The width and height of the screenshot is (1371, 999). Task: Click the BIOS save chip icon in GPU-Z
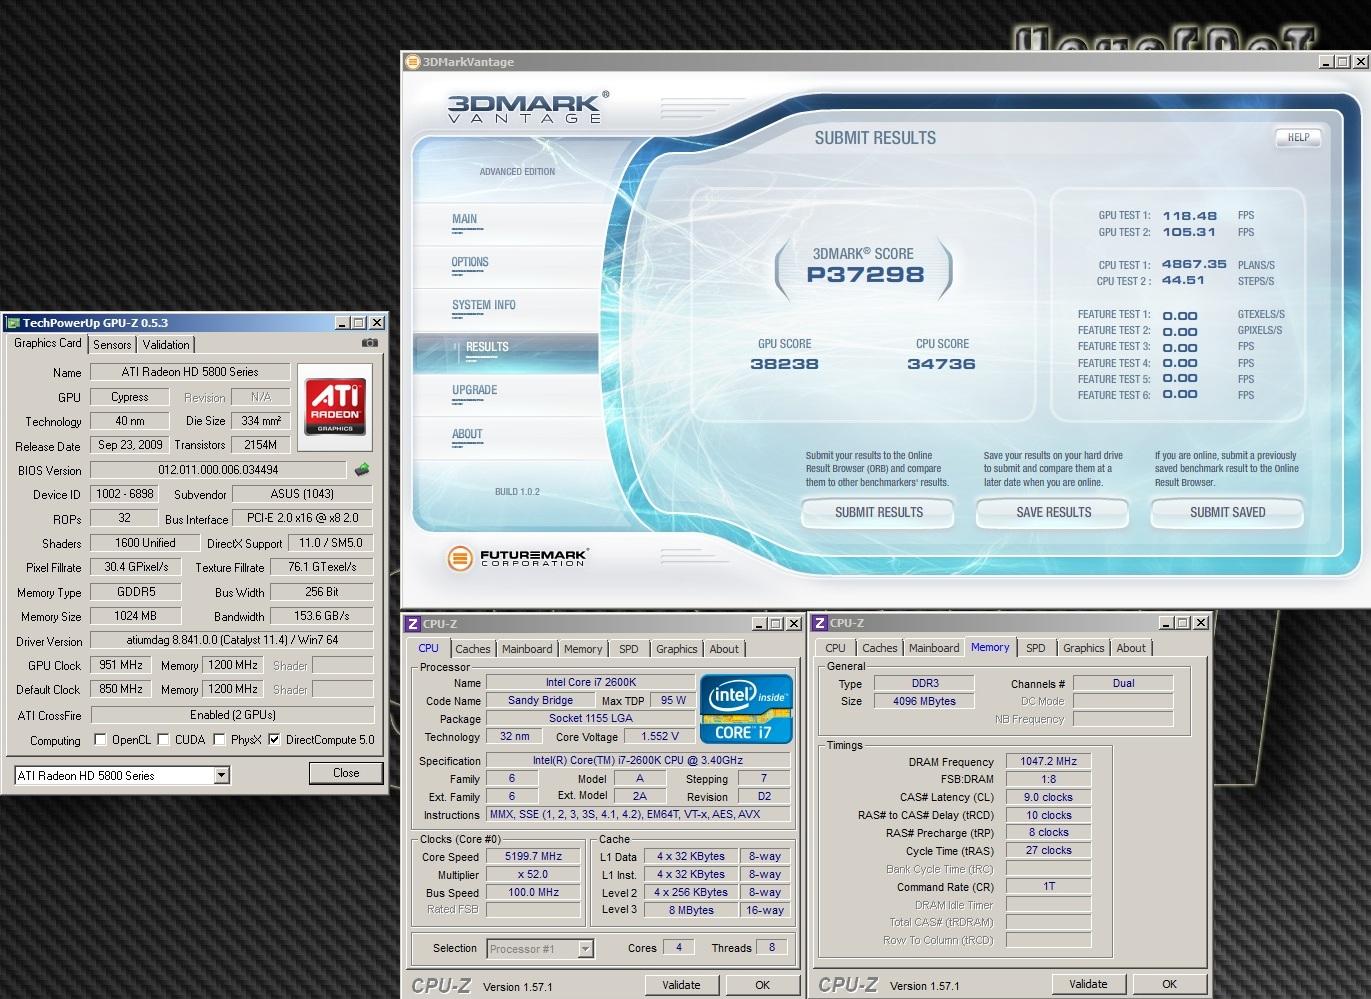[x=362, y=469]
